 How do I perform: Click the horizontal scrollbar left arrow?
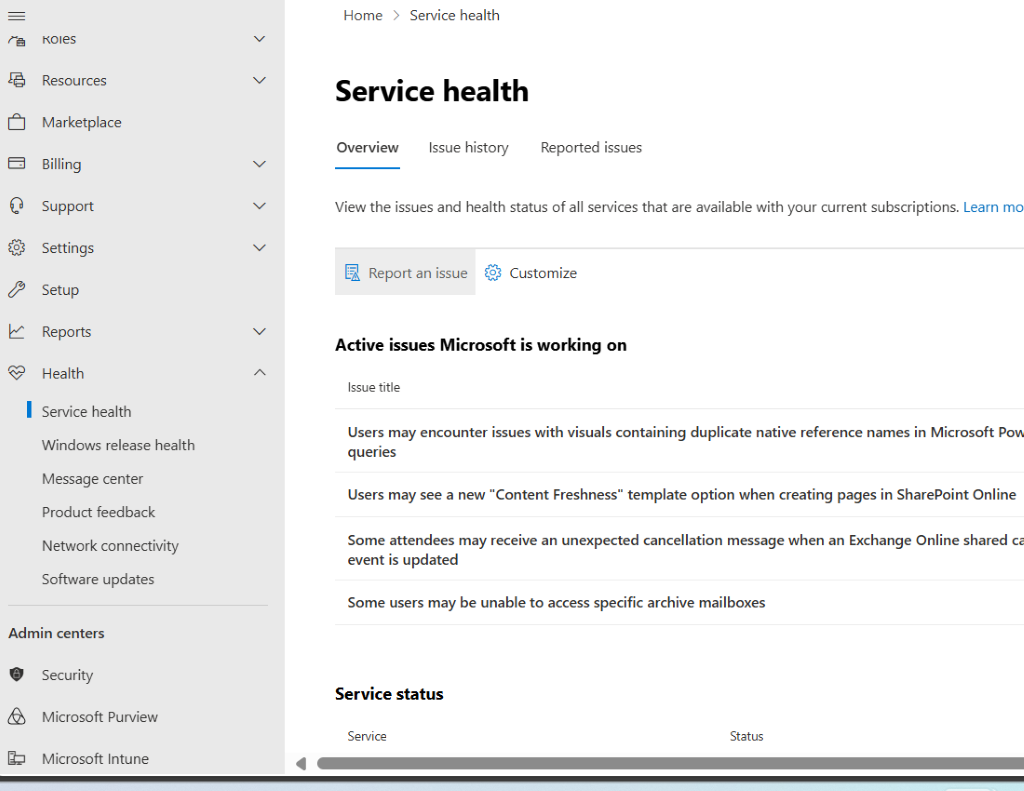300,763
